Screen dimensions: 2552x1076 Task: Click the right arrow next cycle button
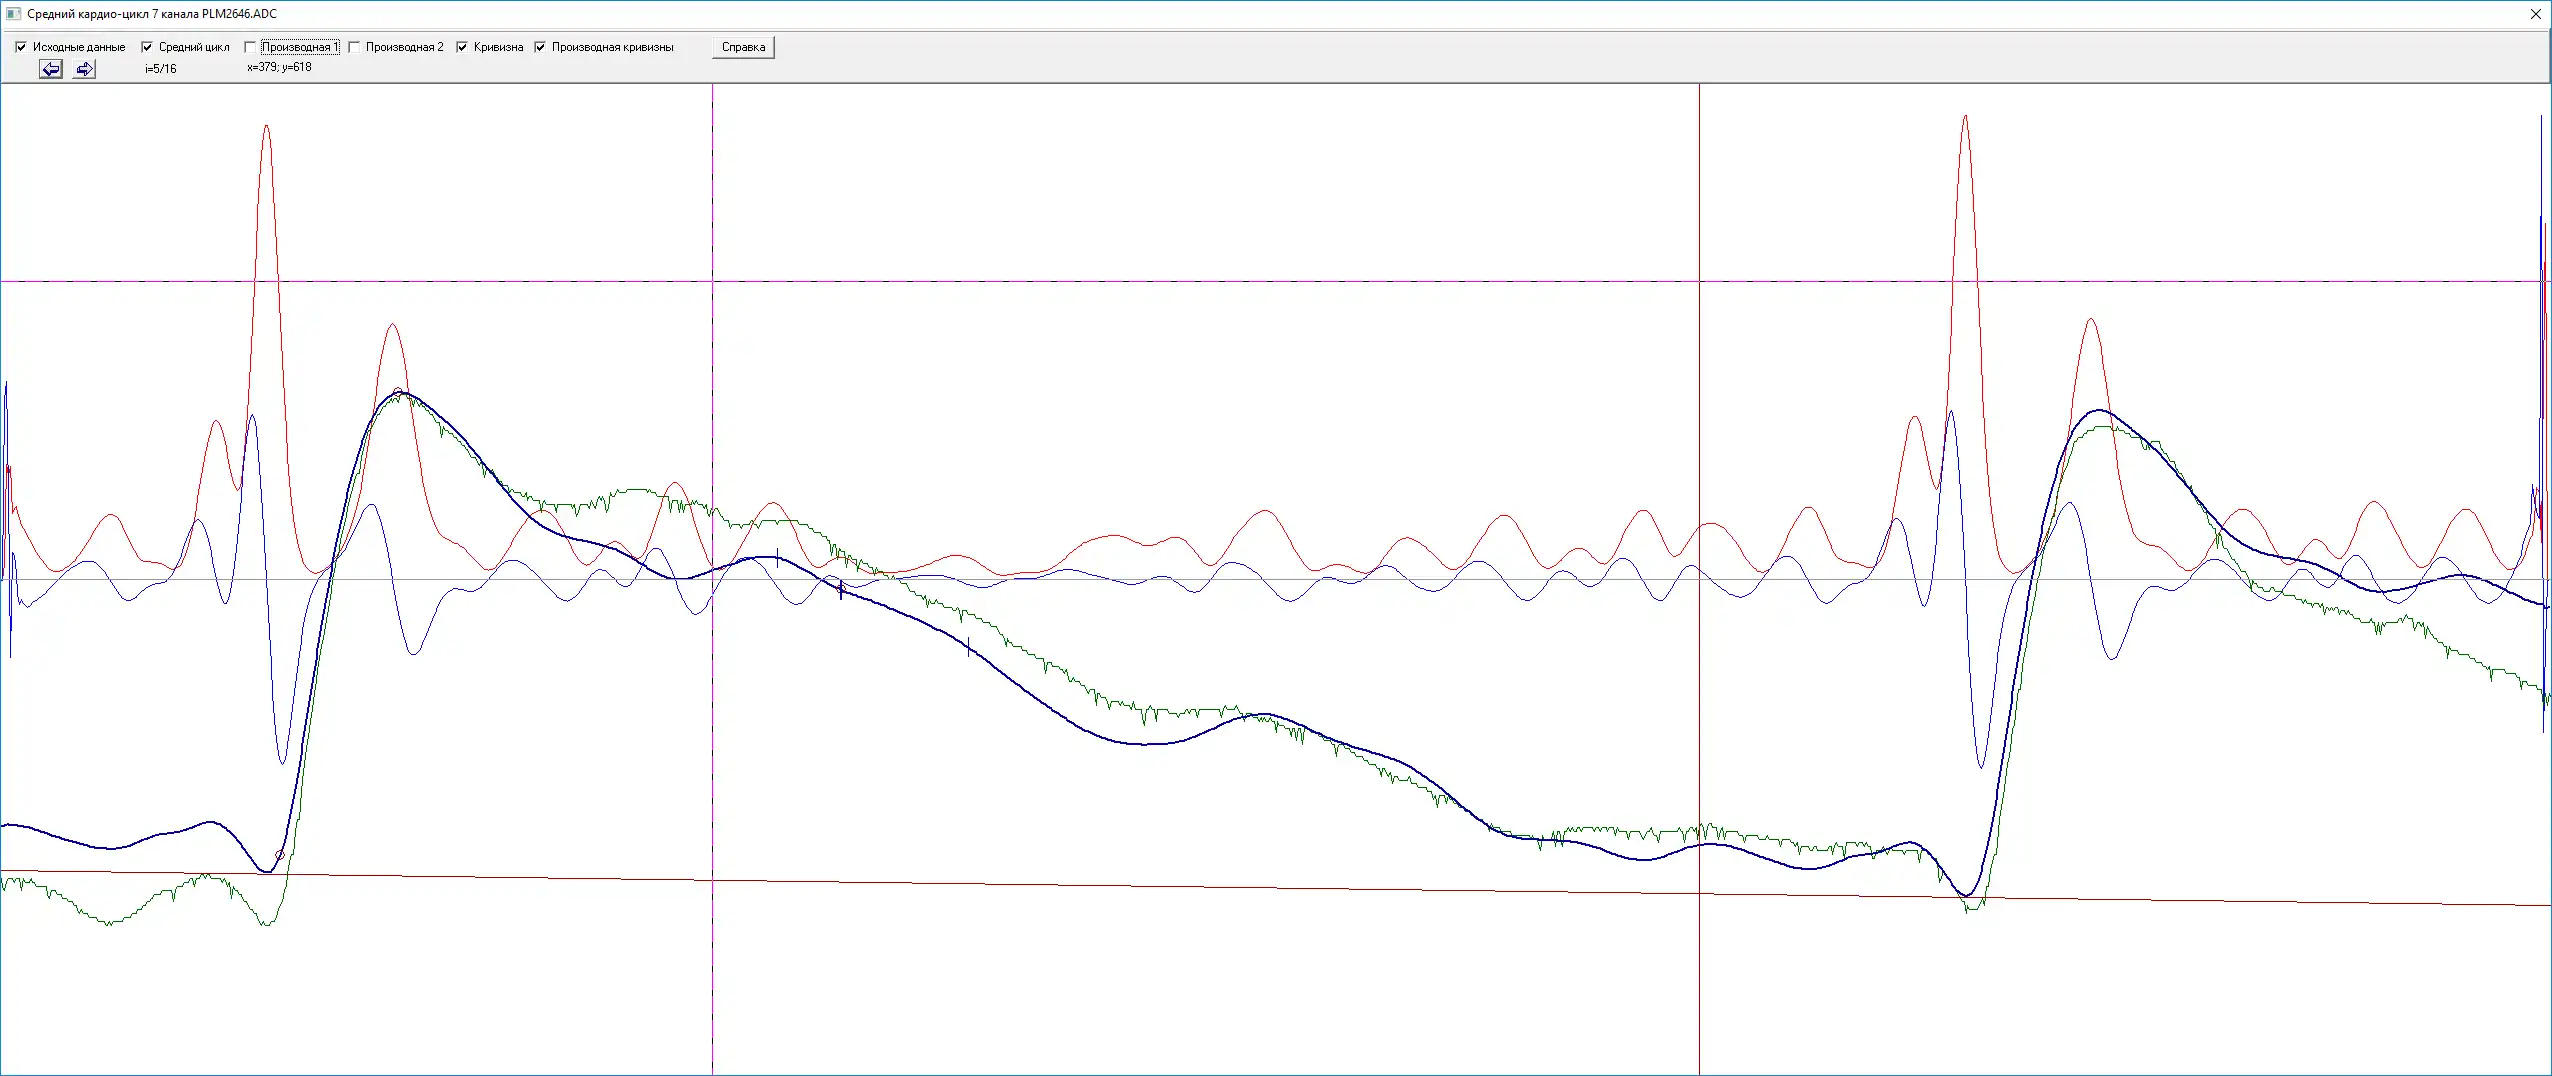(85, 69)
